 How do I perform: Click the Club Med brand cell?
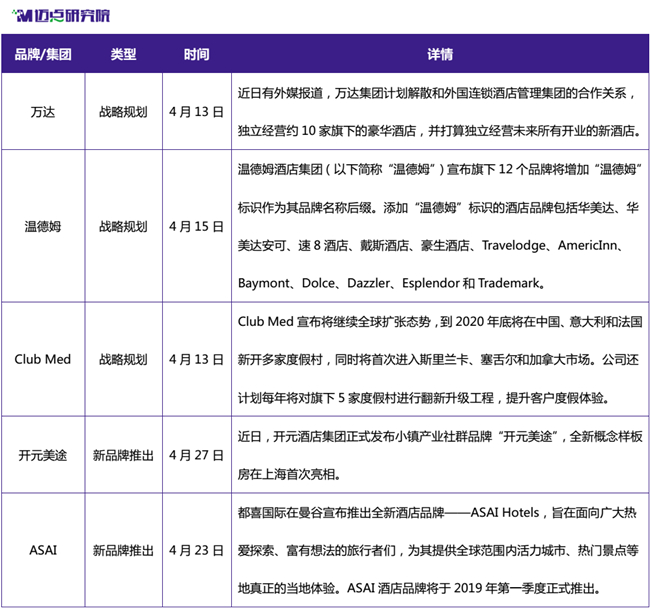(x=43, y=359)
